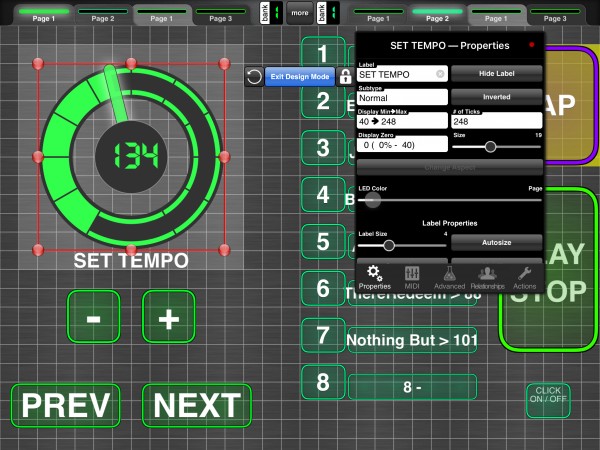Click the minus tempo button

tap(94, 316)
